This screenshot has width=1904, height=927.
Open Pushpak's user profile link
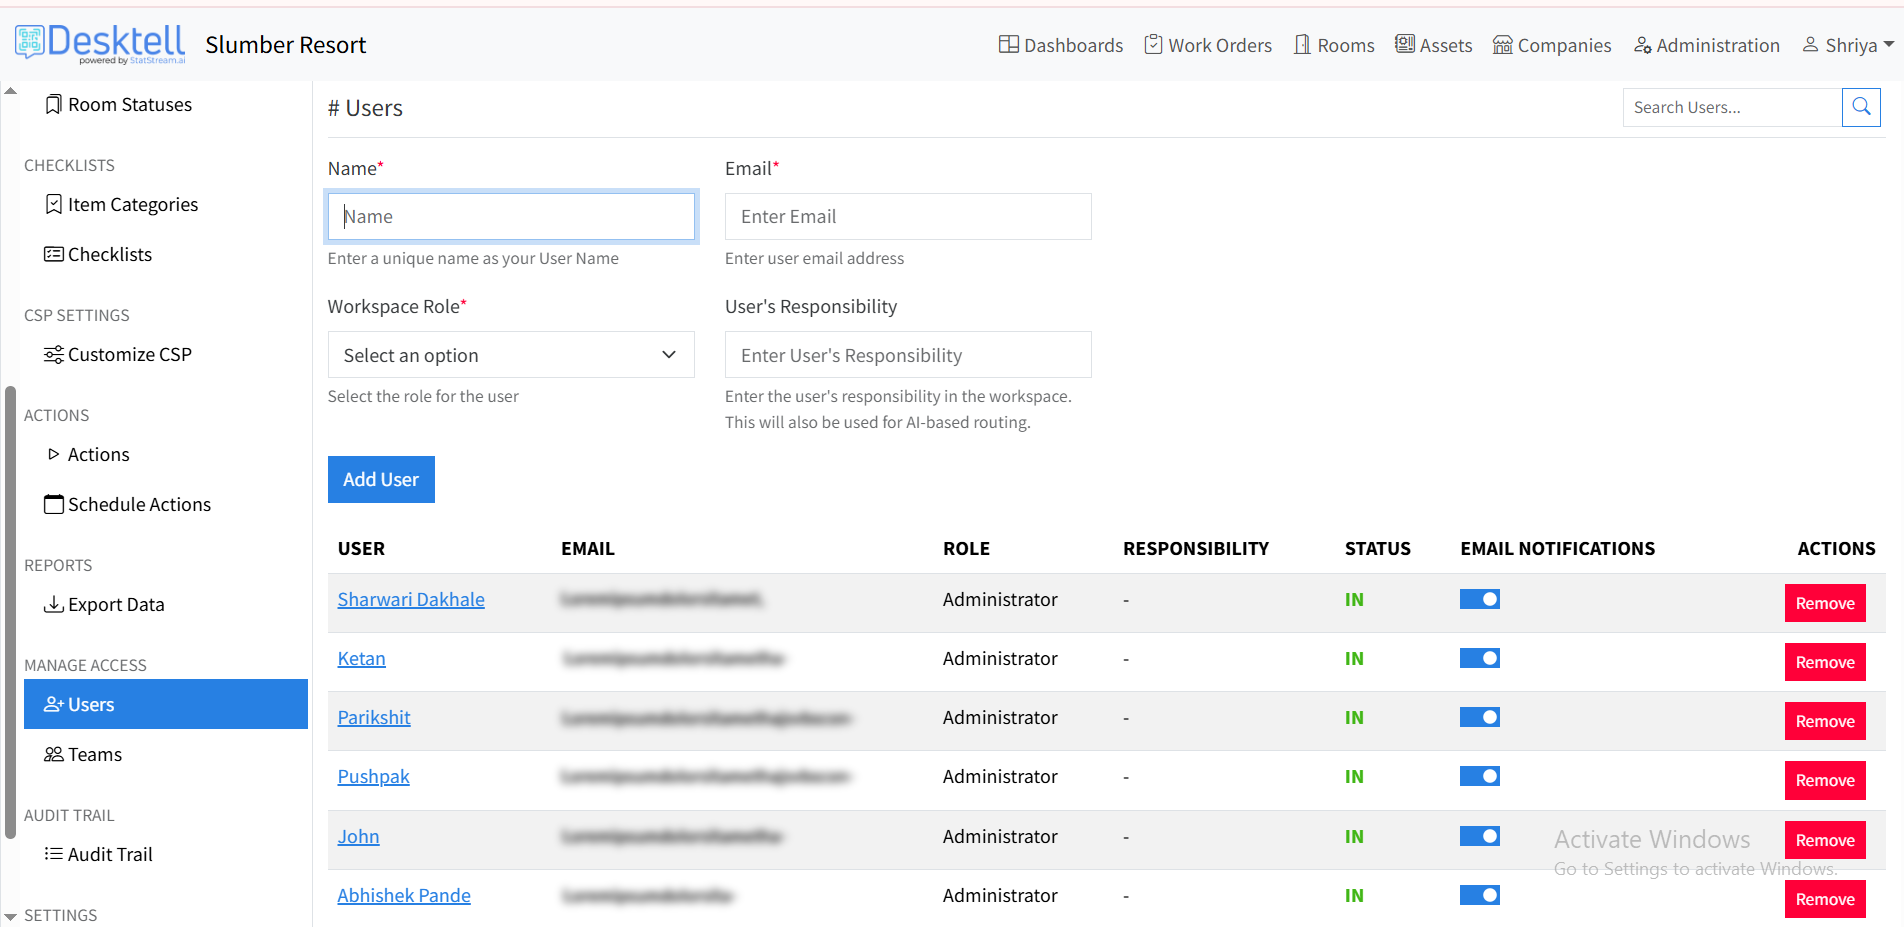point(373,777)
